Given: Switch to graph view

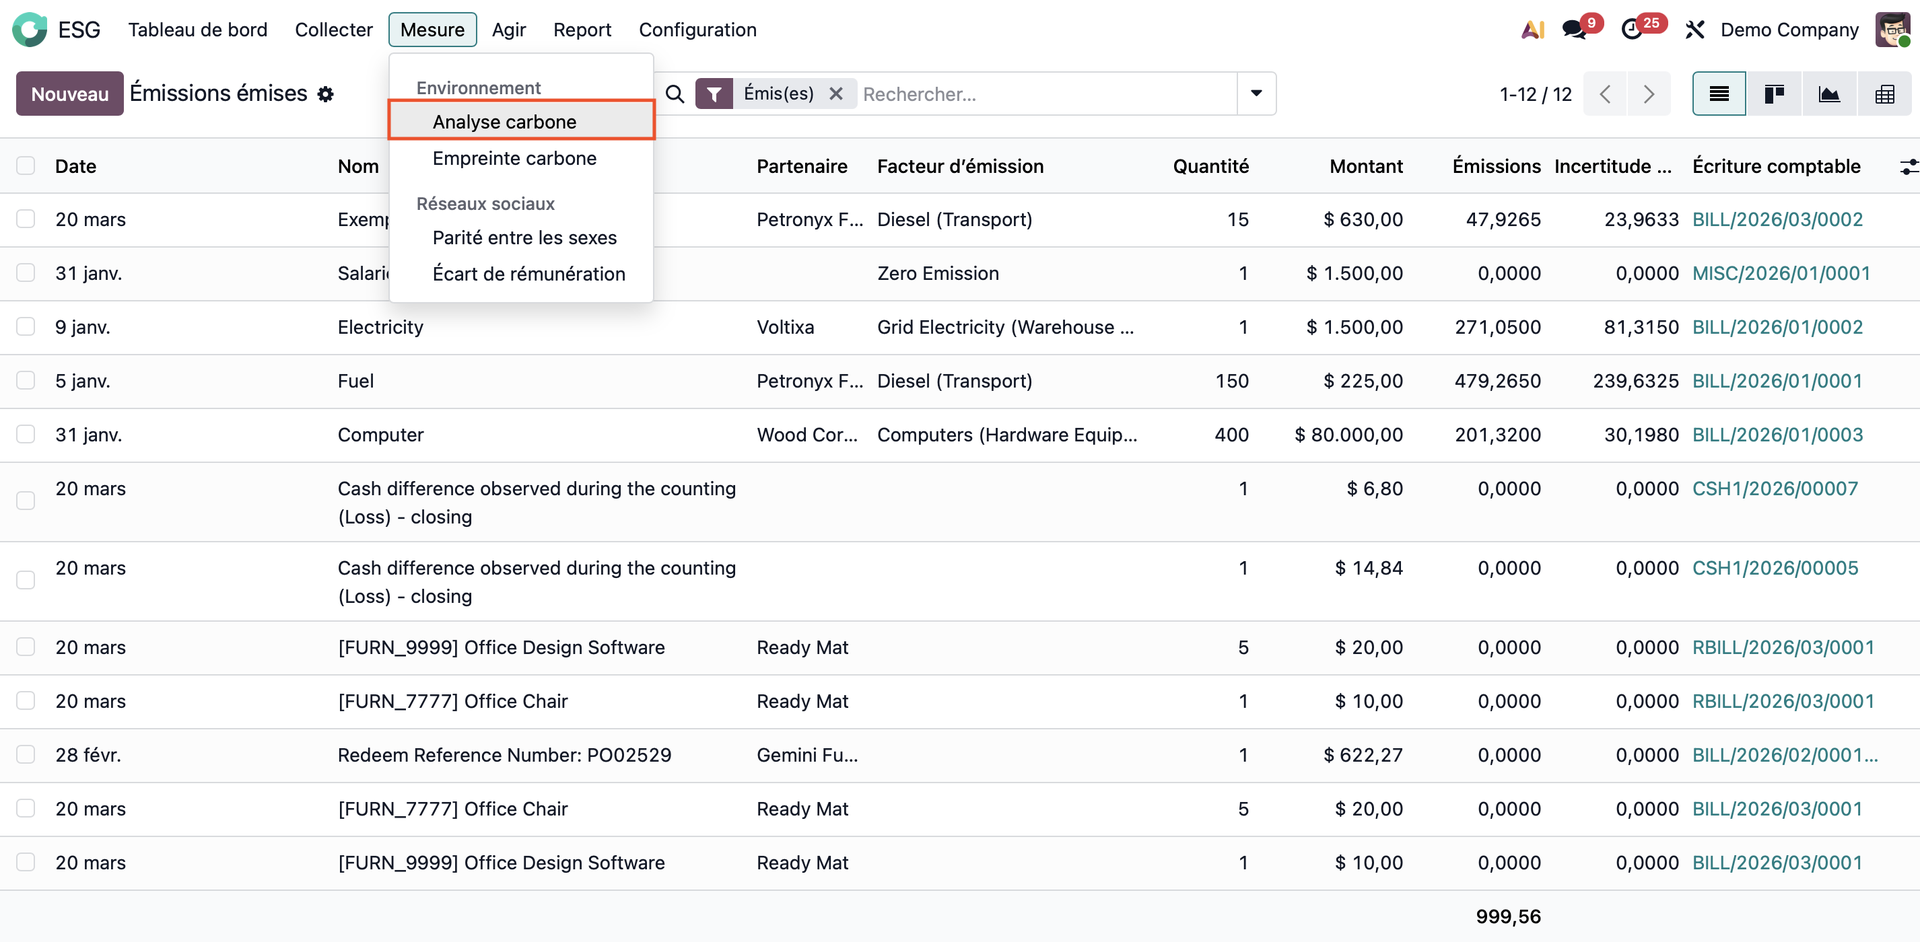Looking at the screenshot, I should click(x=1829, y=94).
